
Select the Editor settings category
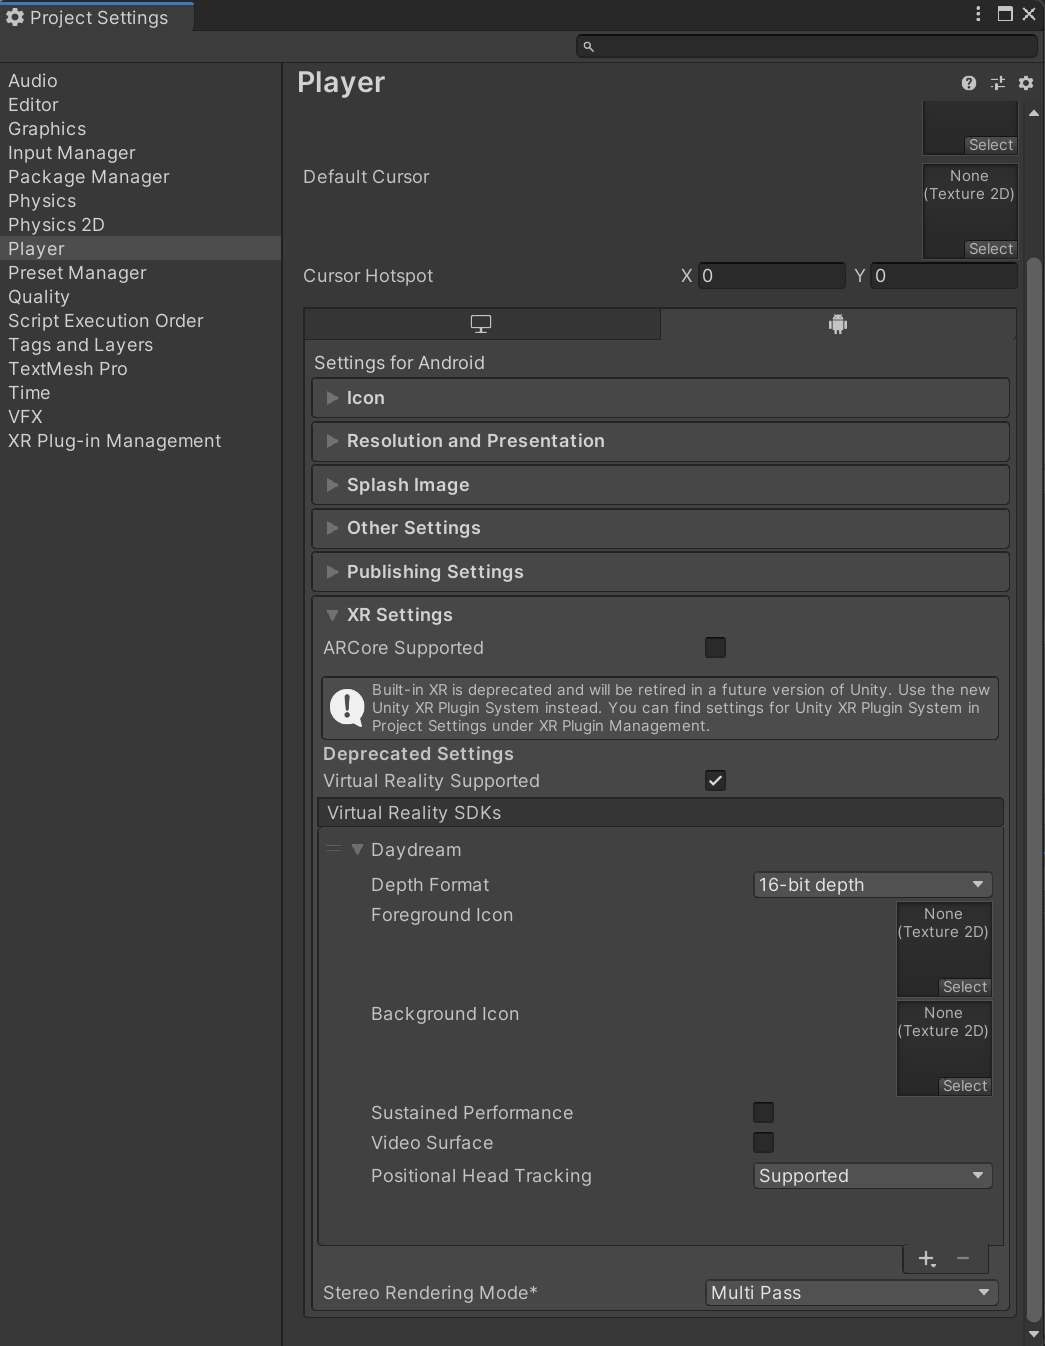(140, 105)
